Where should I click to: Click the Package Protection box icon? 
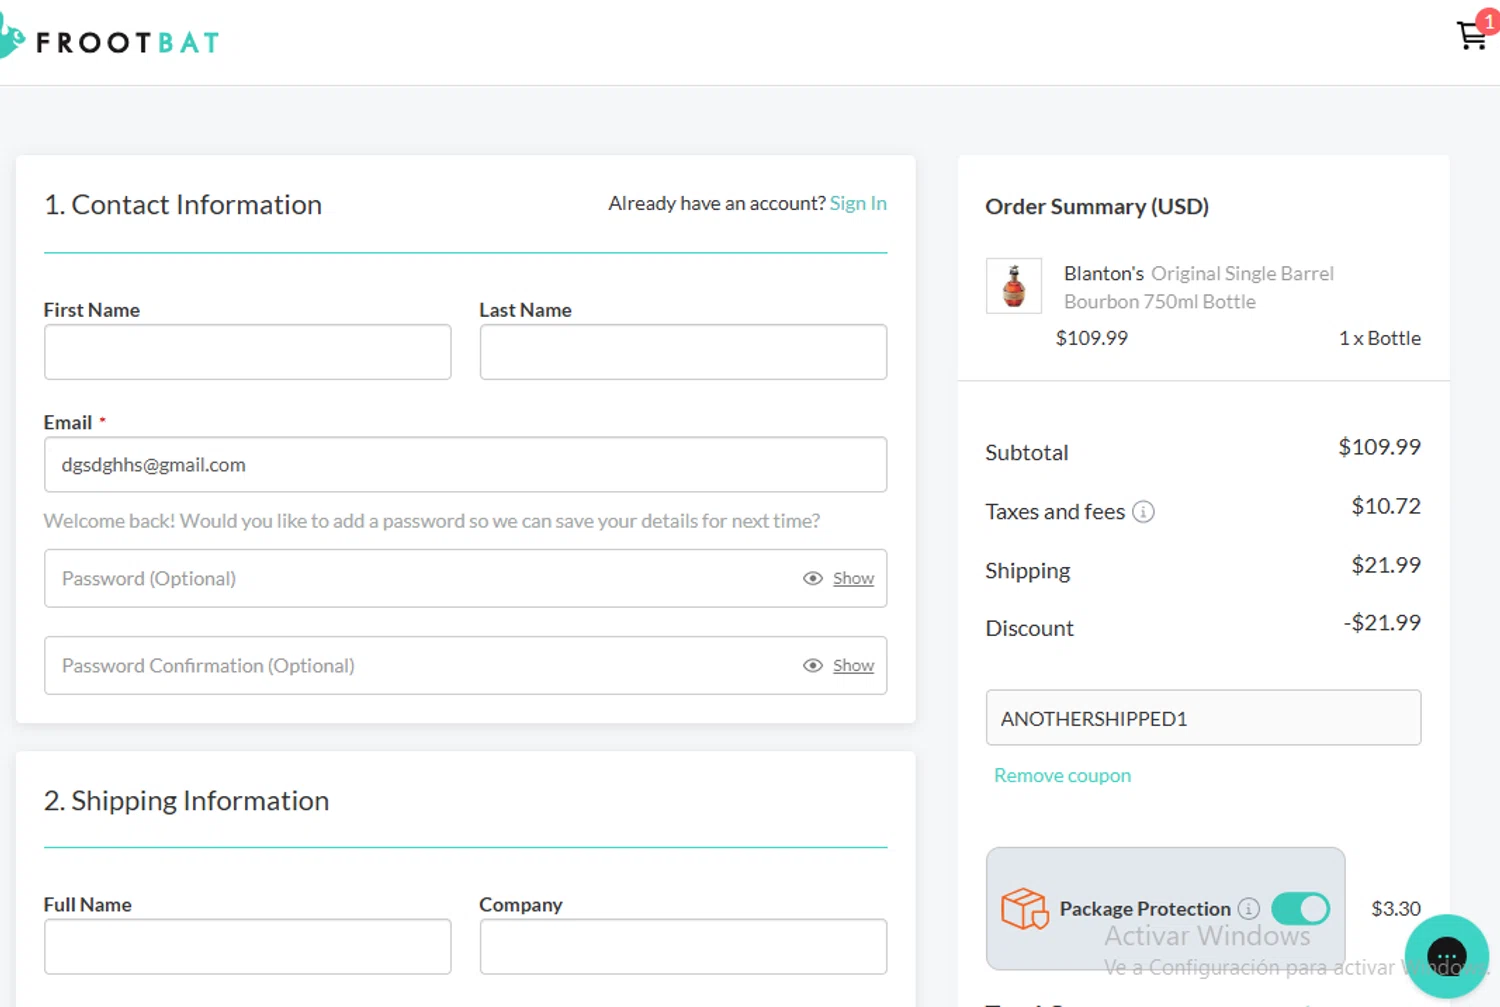1024,908
